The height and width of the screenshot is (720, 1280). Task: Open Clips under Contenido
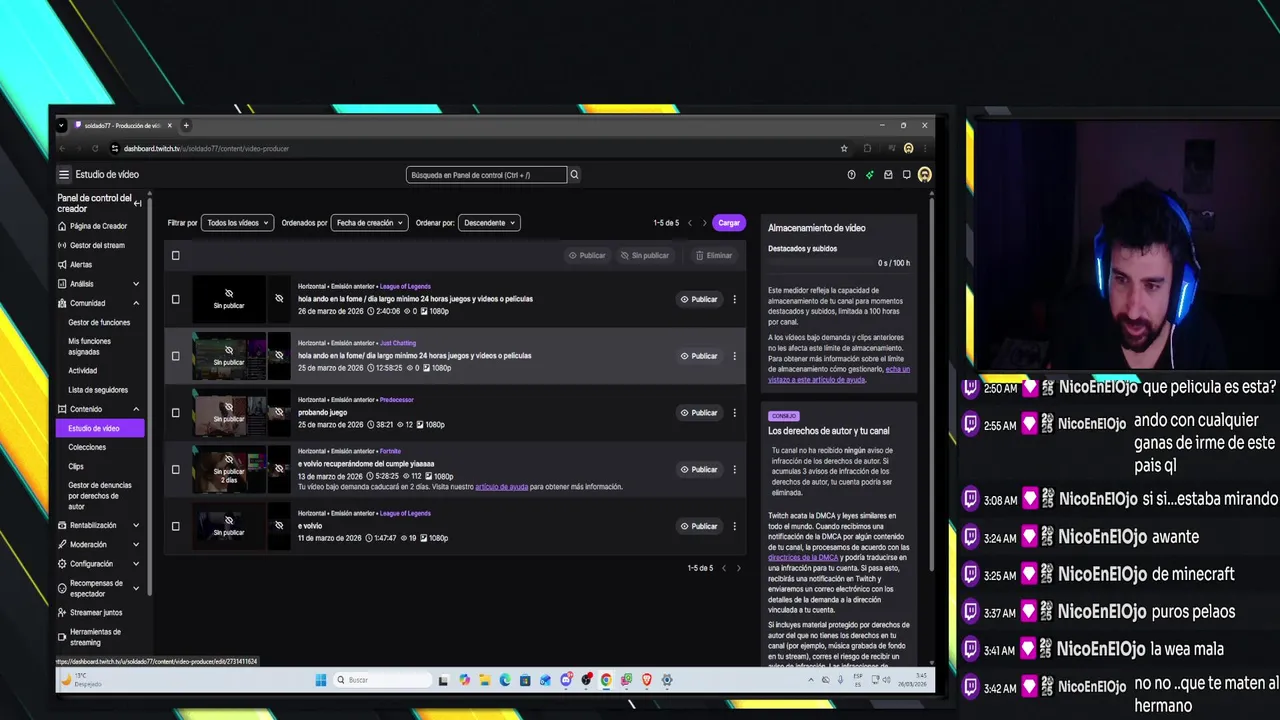[x=76, y=466]
